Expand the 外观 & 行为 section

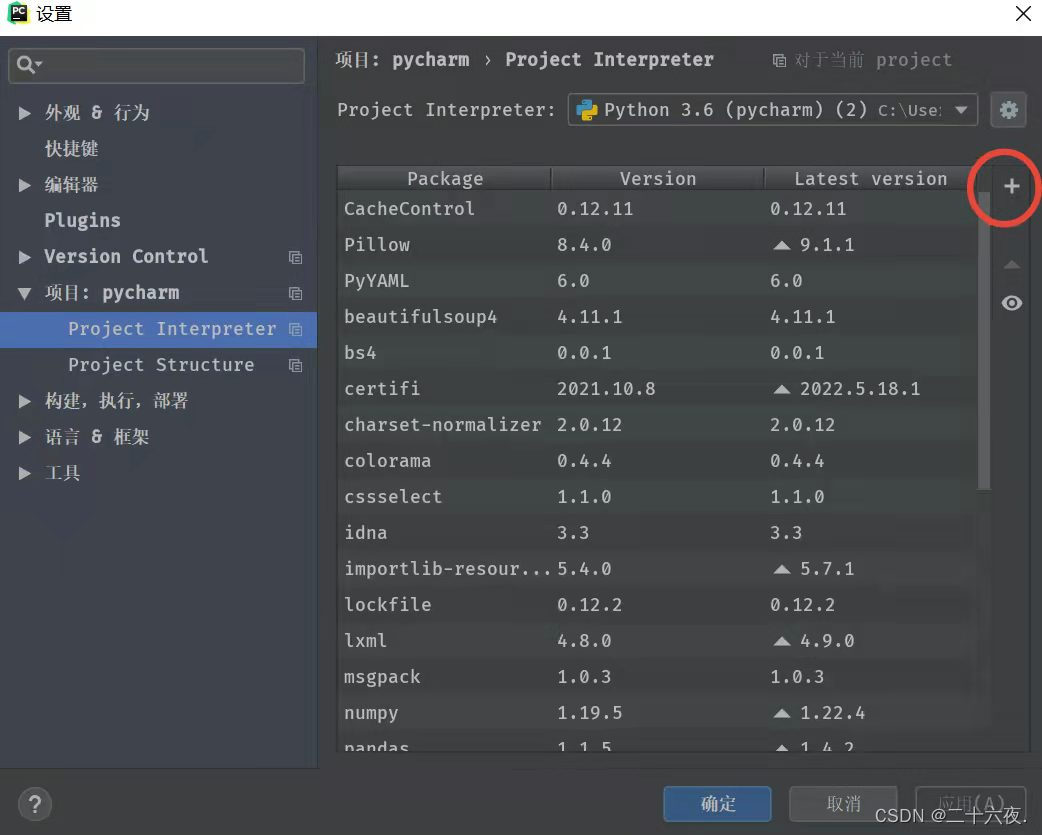tap(25, 113)
